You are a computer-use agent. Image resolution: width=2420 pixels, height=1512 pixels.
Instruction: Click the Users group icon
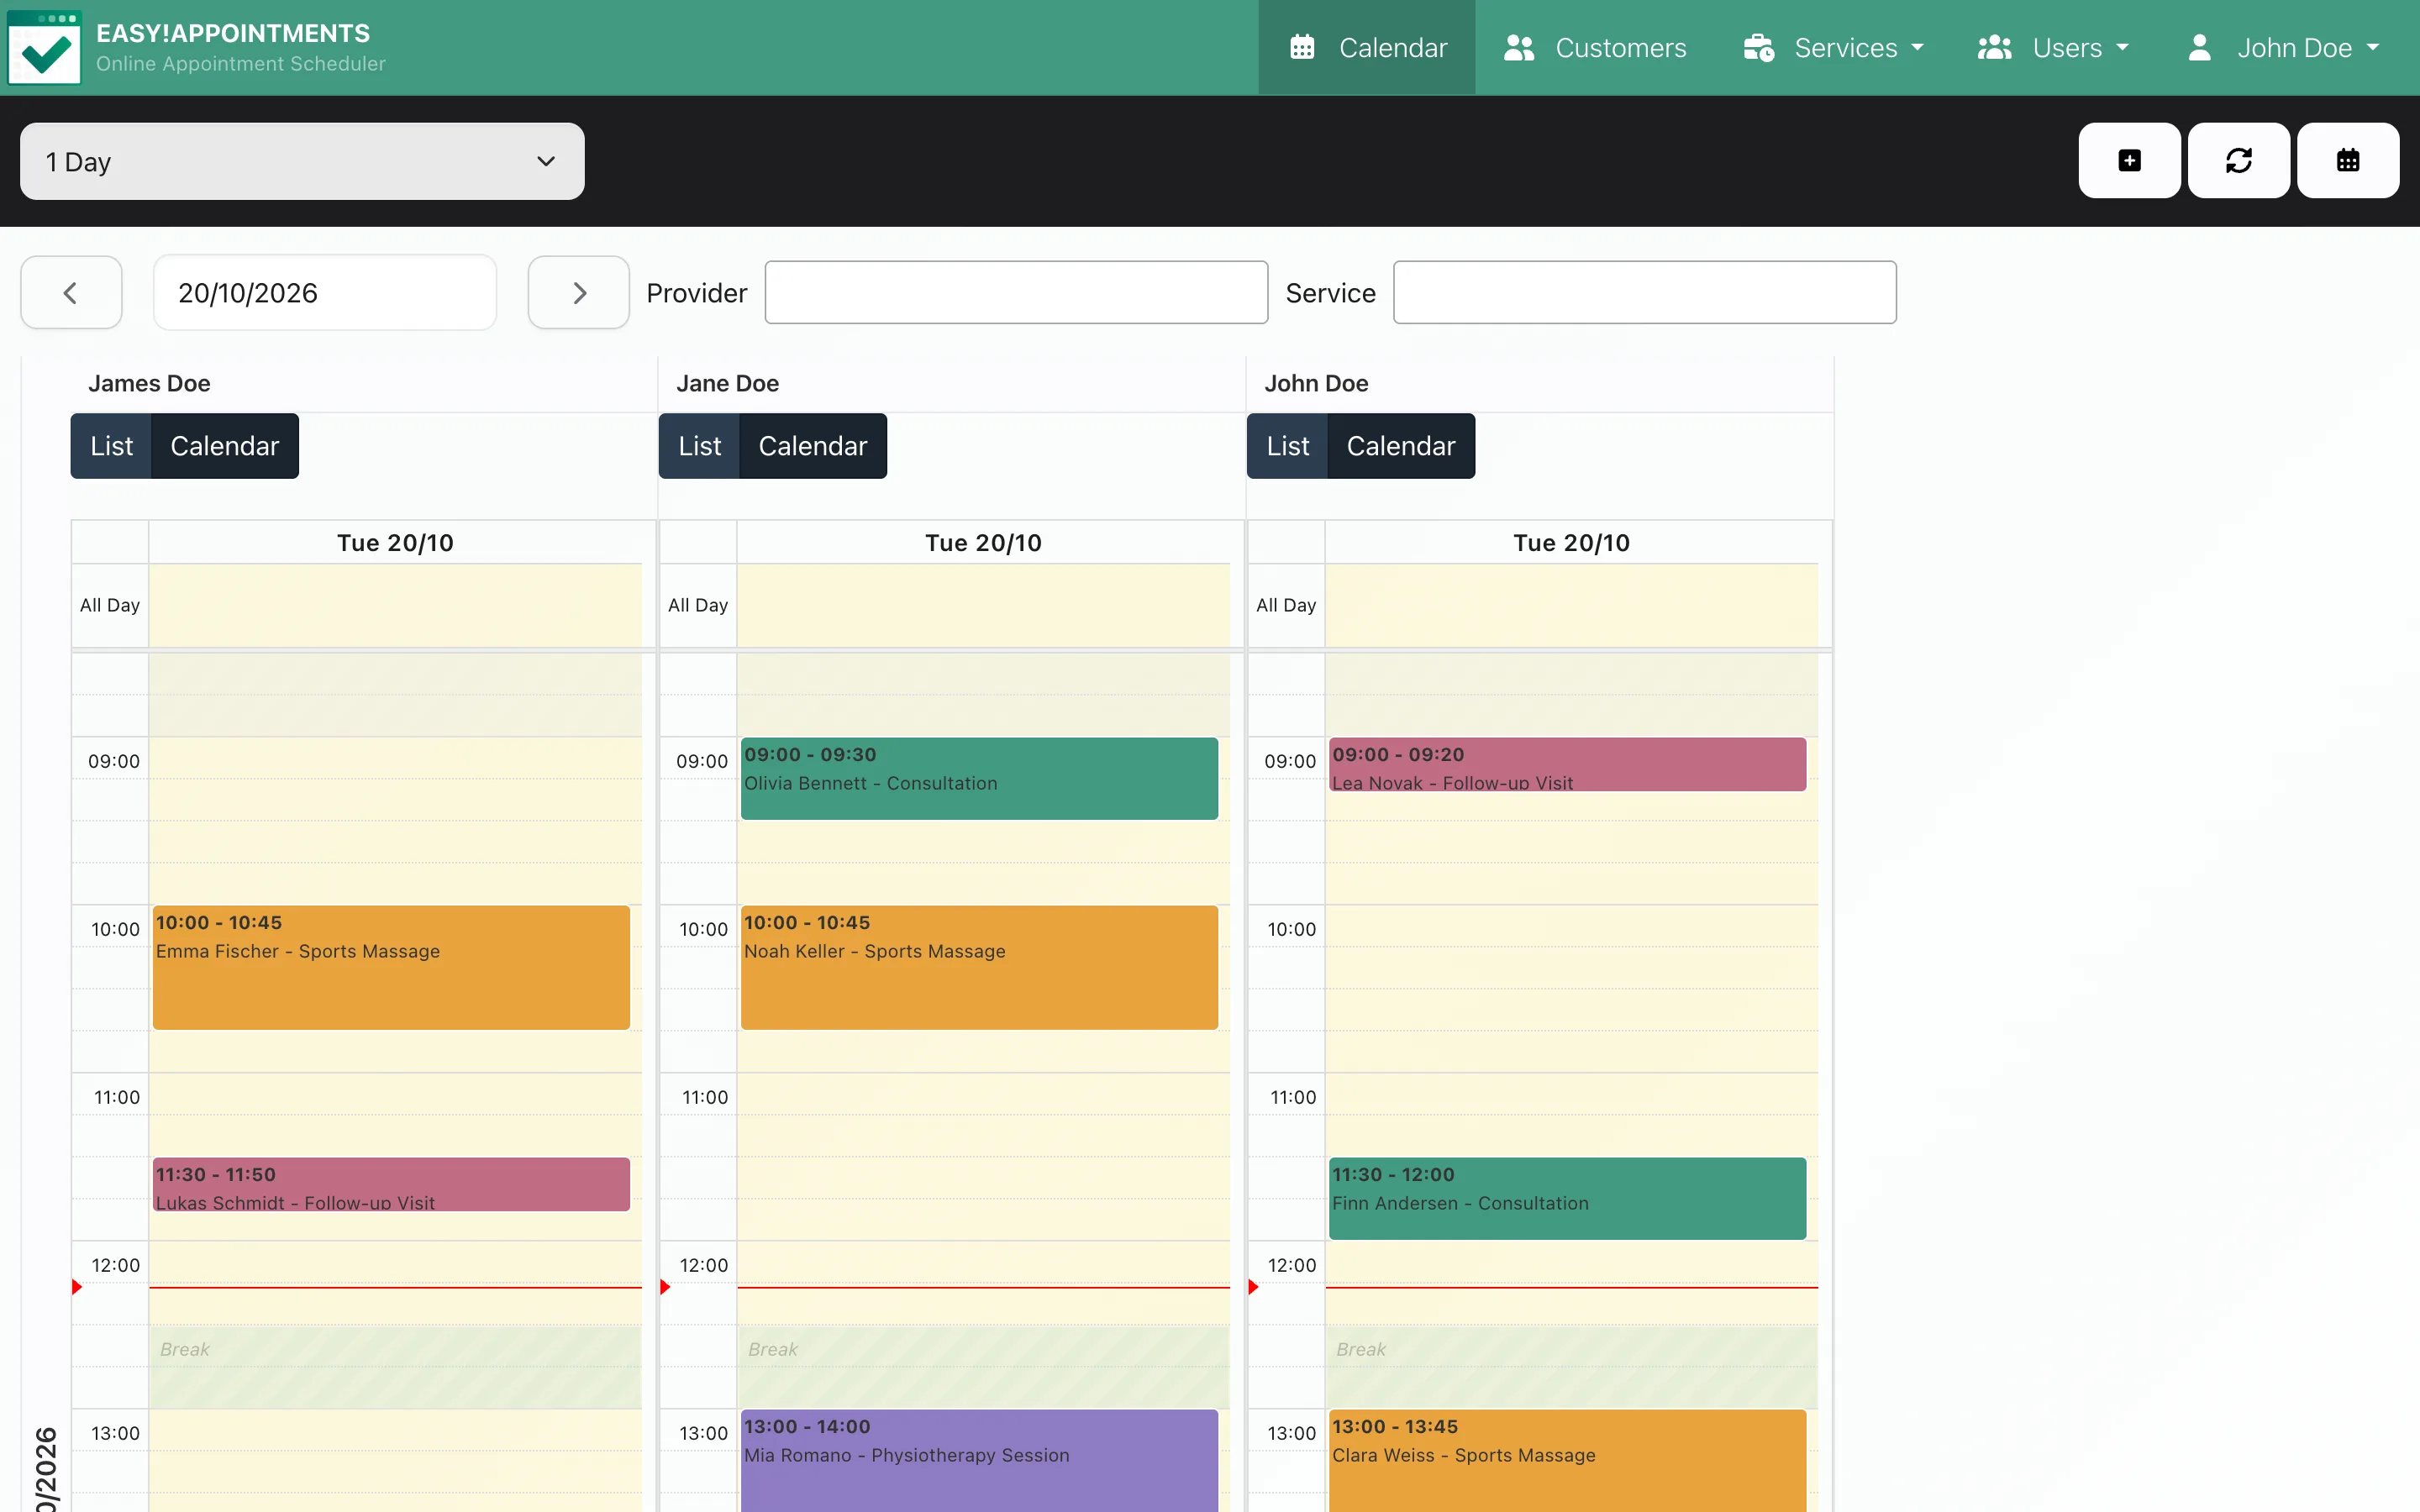(x=1994, y=47)
